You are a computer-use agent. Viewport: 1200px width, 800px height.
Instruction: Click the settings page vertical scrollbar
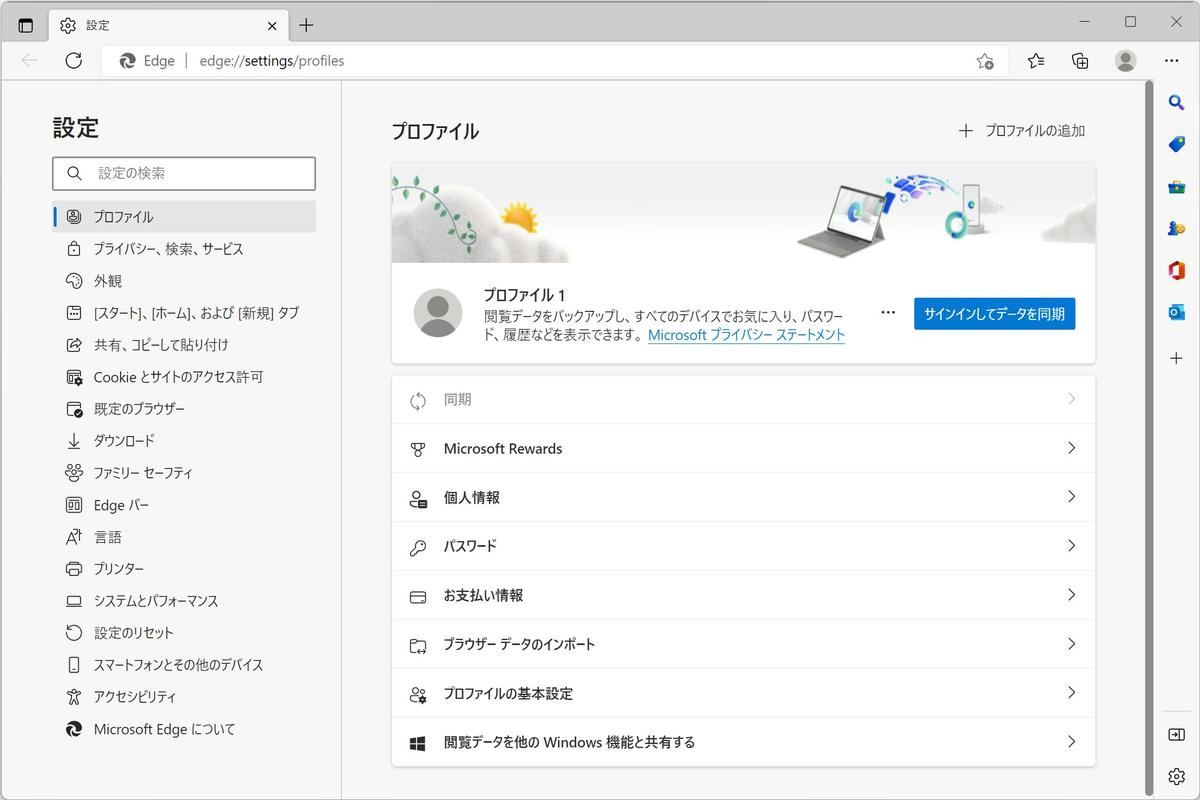pyautogui.click(x=1148, y=436)
